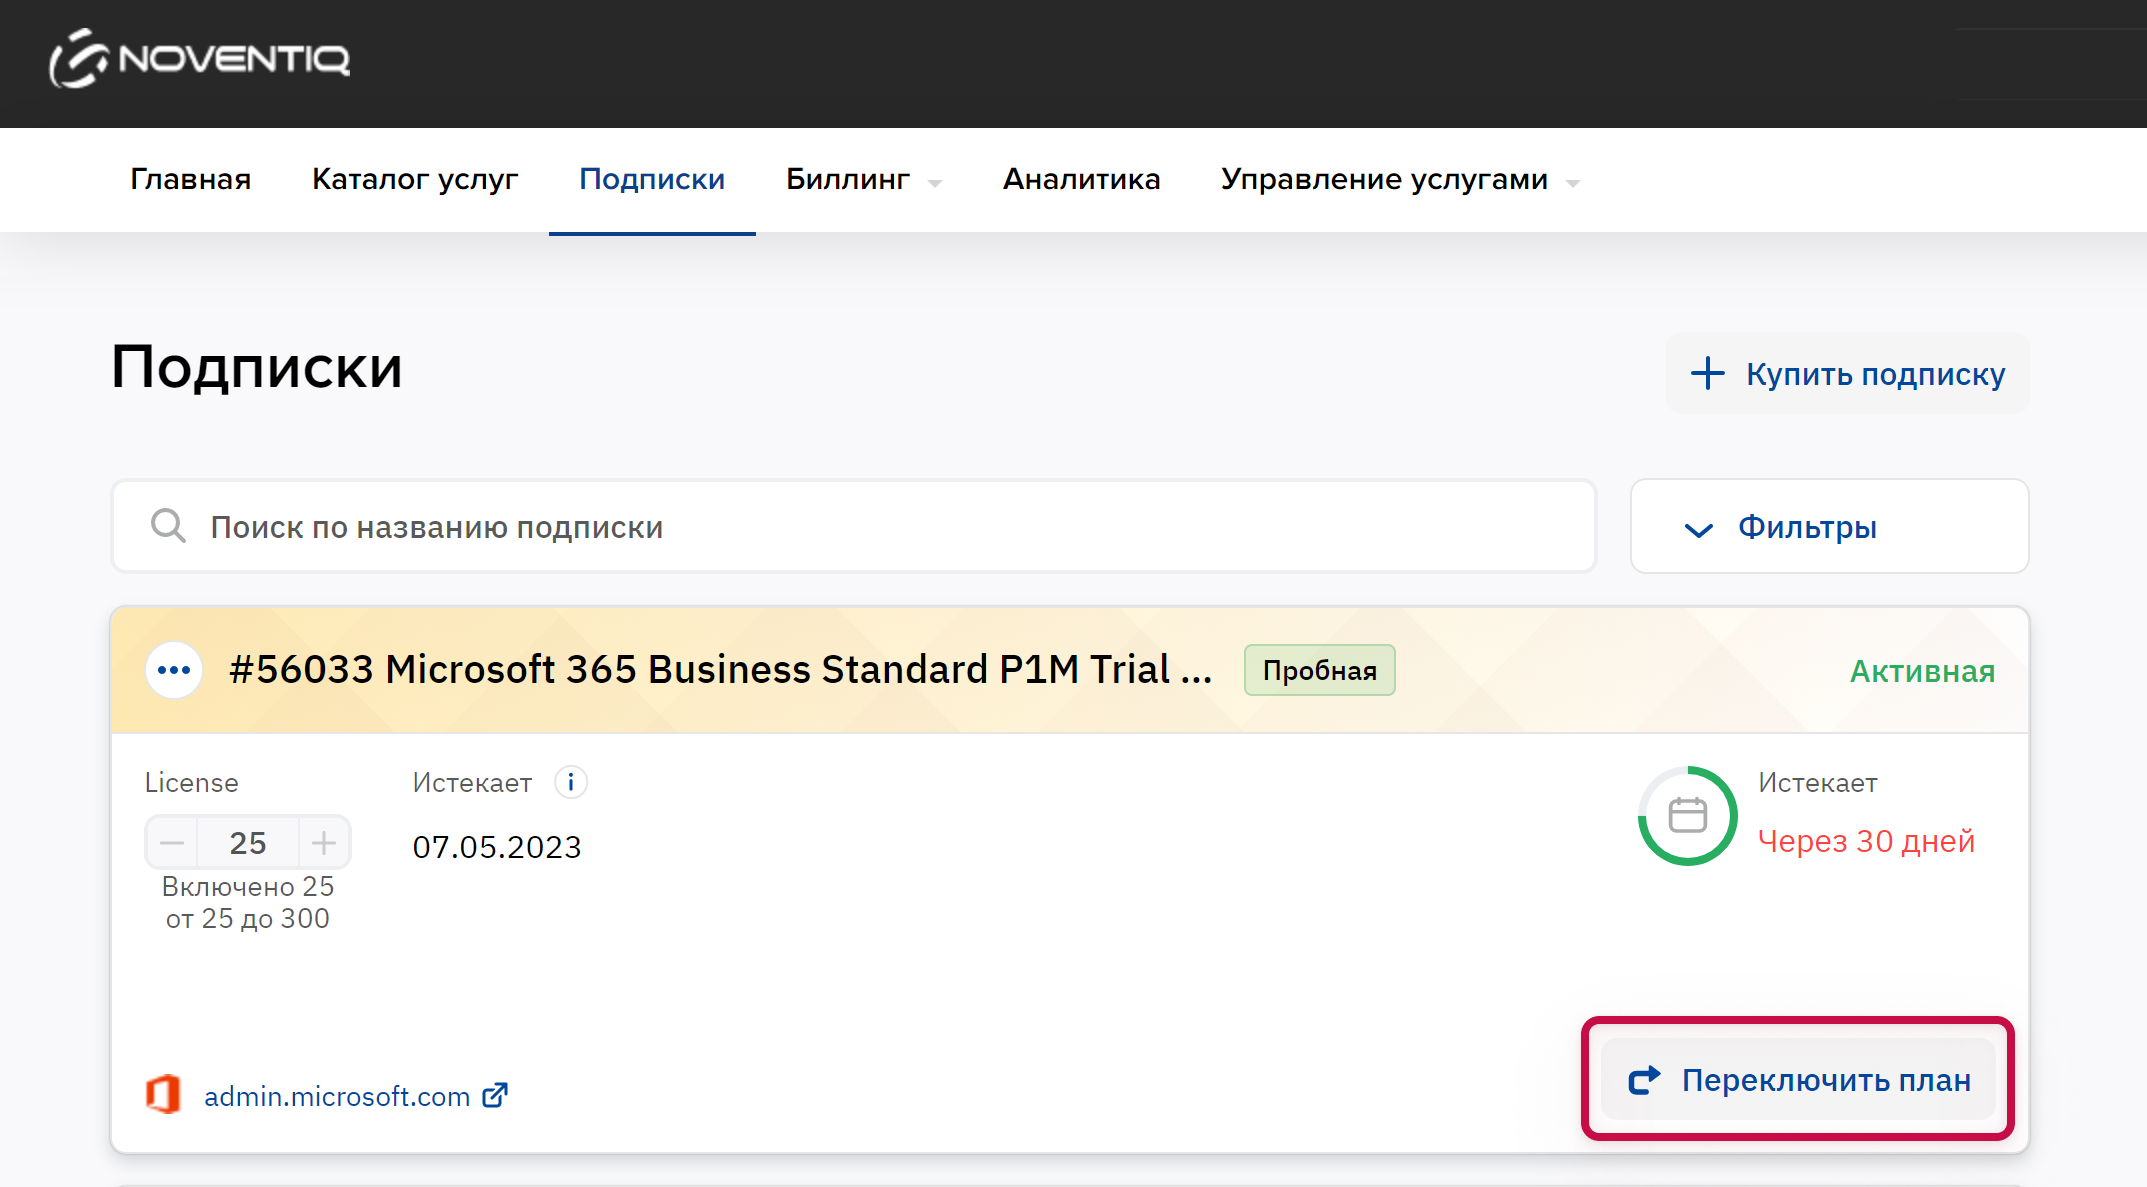
Task: Click the license quantity field showing 25
Action: pos(248,843)
